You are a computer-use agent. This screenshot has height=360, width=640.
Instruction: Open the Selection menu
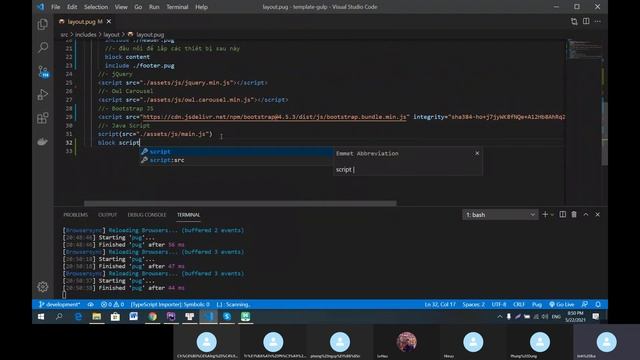(96, 7)
